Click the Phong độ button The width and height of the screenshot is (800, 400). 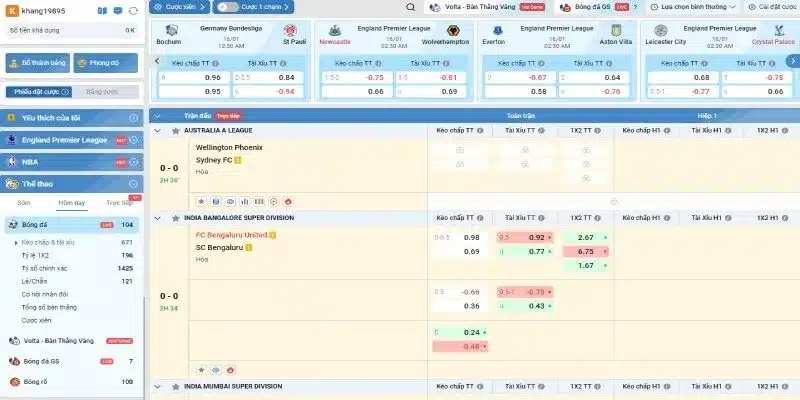[103, 62]
